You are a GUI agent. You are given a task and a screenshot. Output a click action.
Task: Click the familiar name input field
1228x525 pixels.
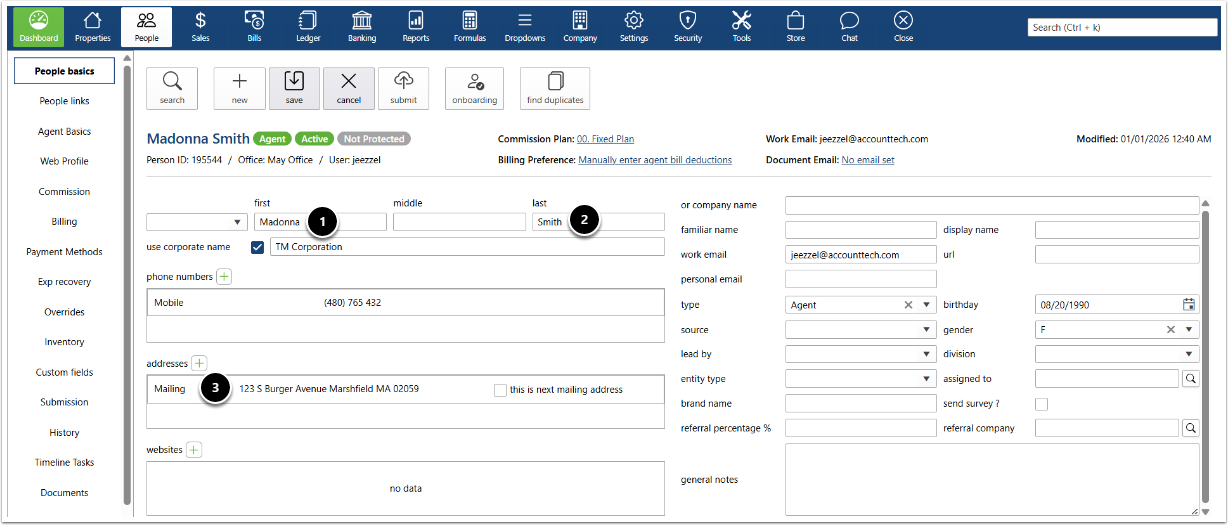tap(860, 230)
